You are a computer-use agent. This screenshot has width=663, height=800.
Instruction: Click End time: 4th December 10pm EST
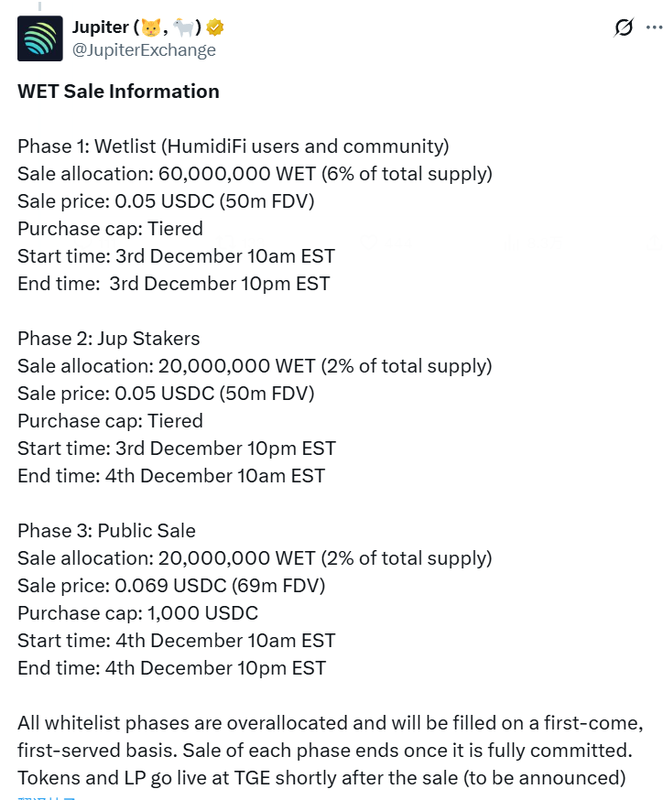click(171, 667)
